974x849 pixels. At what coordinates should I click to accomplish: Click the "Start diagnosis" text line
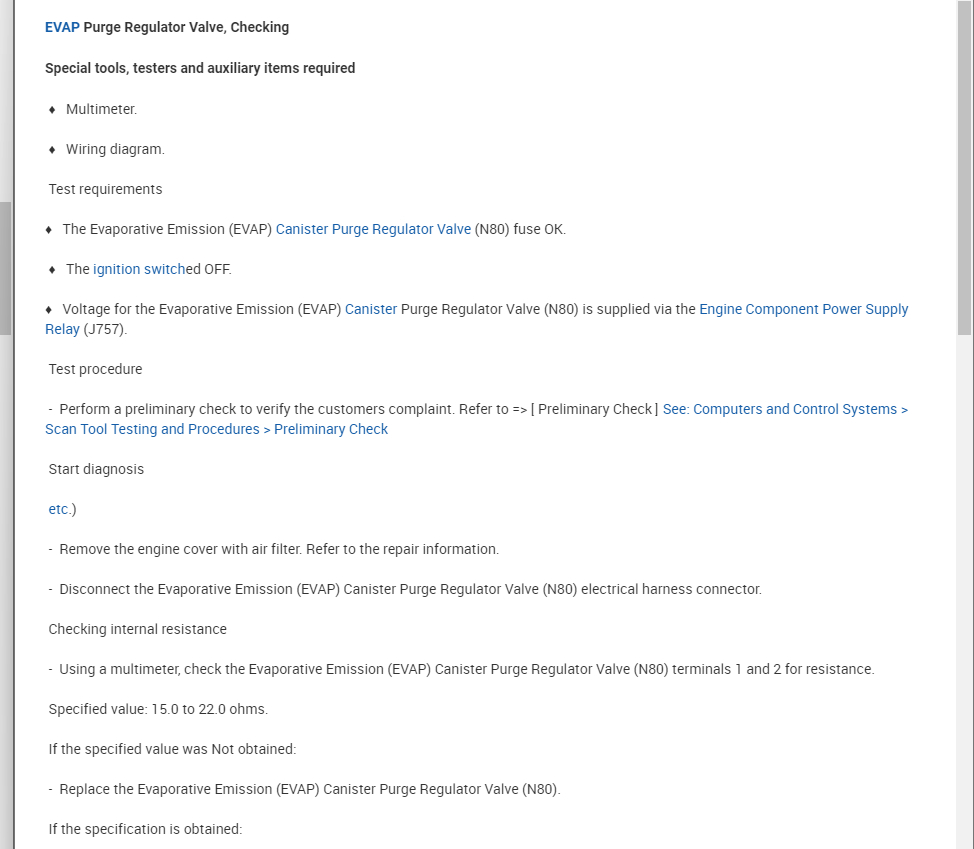96,469
